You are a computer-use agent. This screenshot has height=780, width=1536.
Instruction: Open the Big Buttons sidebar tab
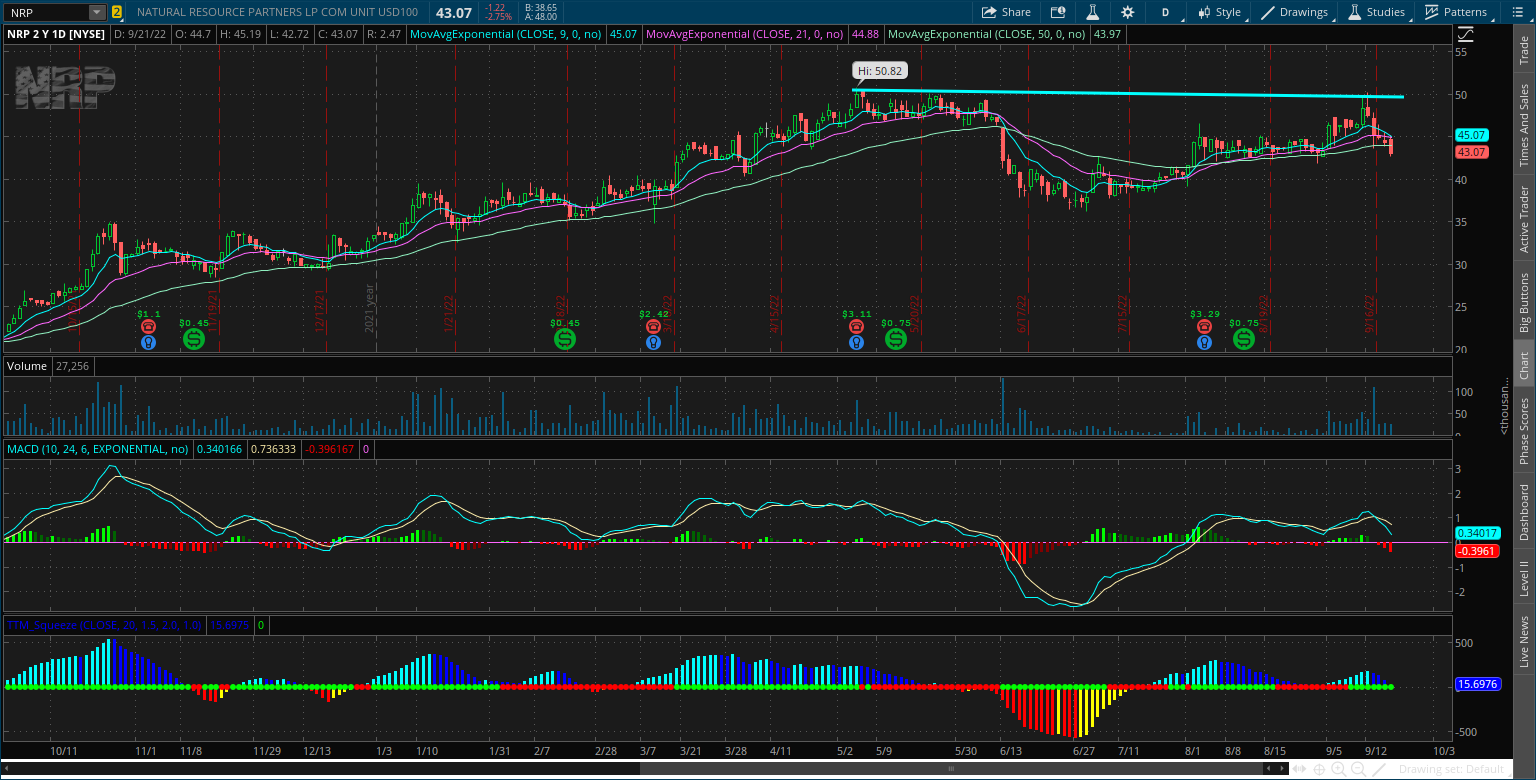click(1524, 302)
